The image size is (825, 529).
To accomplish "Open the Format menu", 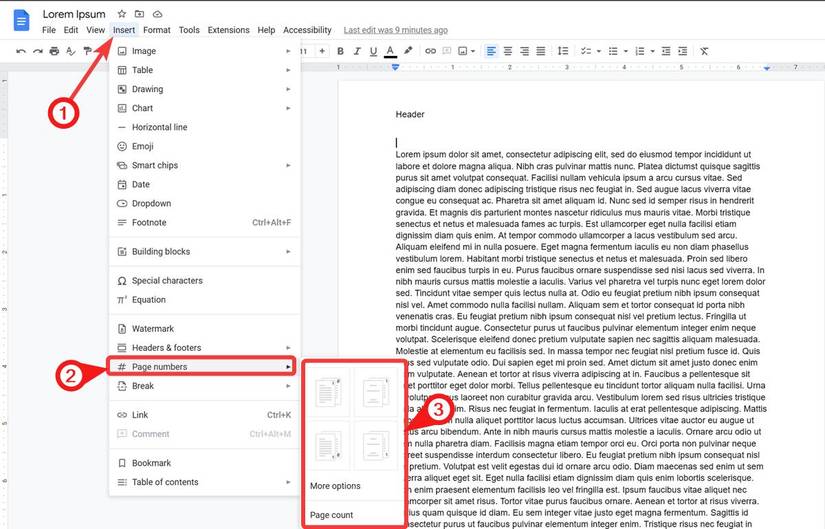I will tap(156, 30).
